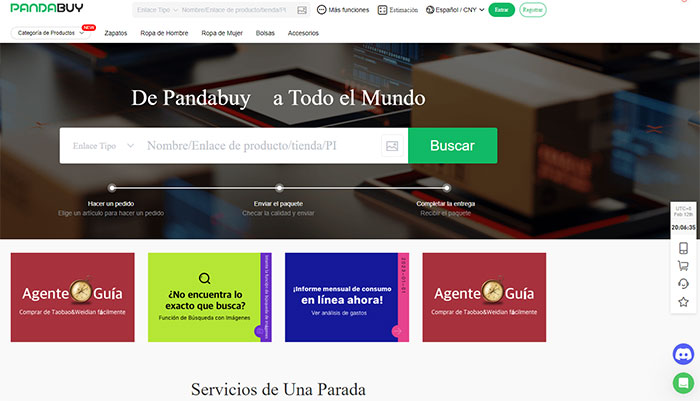Image resolution: width=700 pixels, height=401 pixels.
Task: Open the shopping cart sidebar icon
Action: pos(683,266)
